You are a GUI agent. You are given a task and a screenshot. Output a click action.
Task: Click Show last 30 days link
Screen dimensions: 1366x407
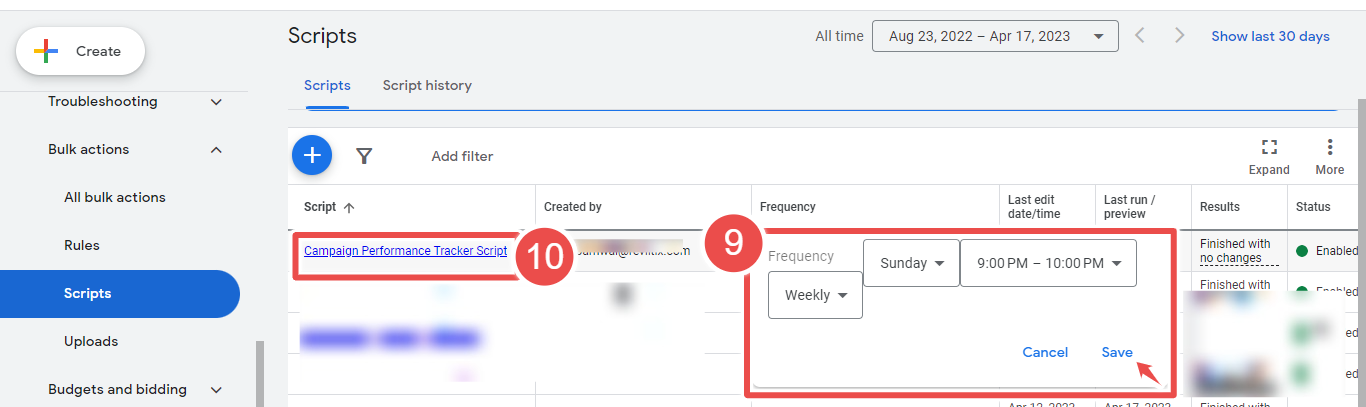pyautogui.click(x=1270, y=36)
